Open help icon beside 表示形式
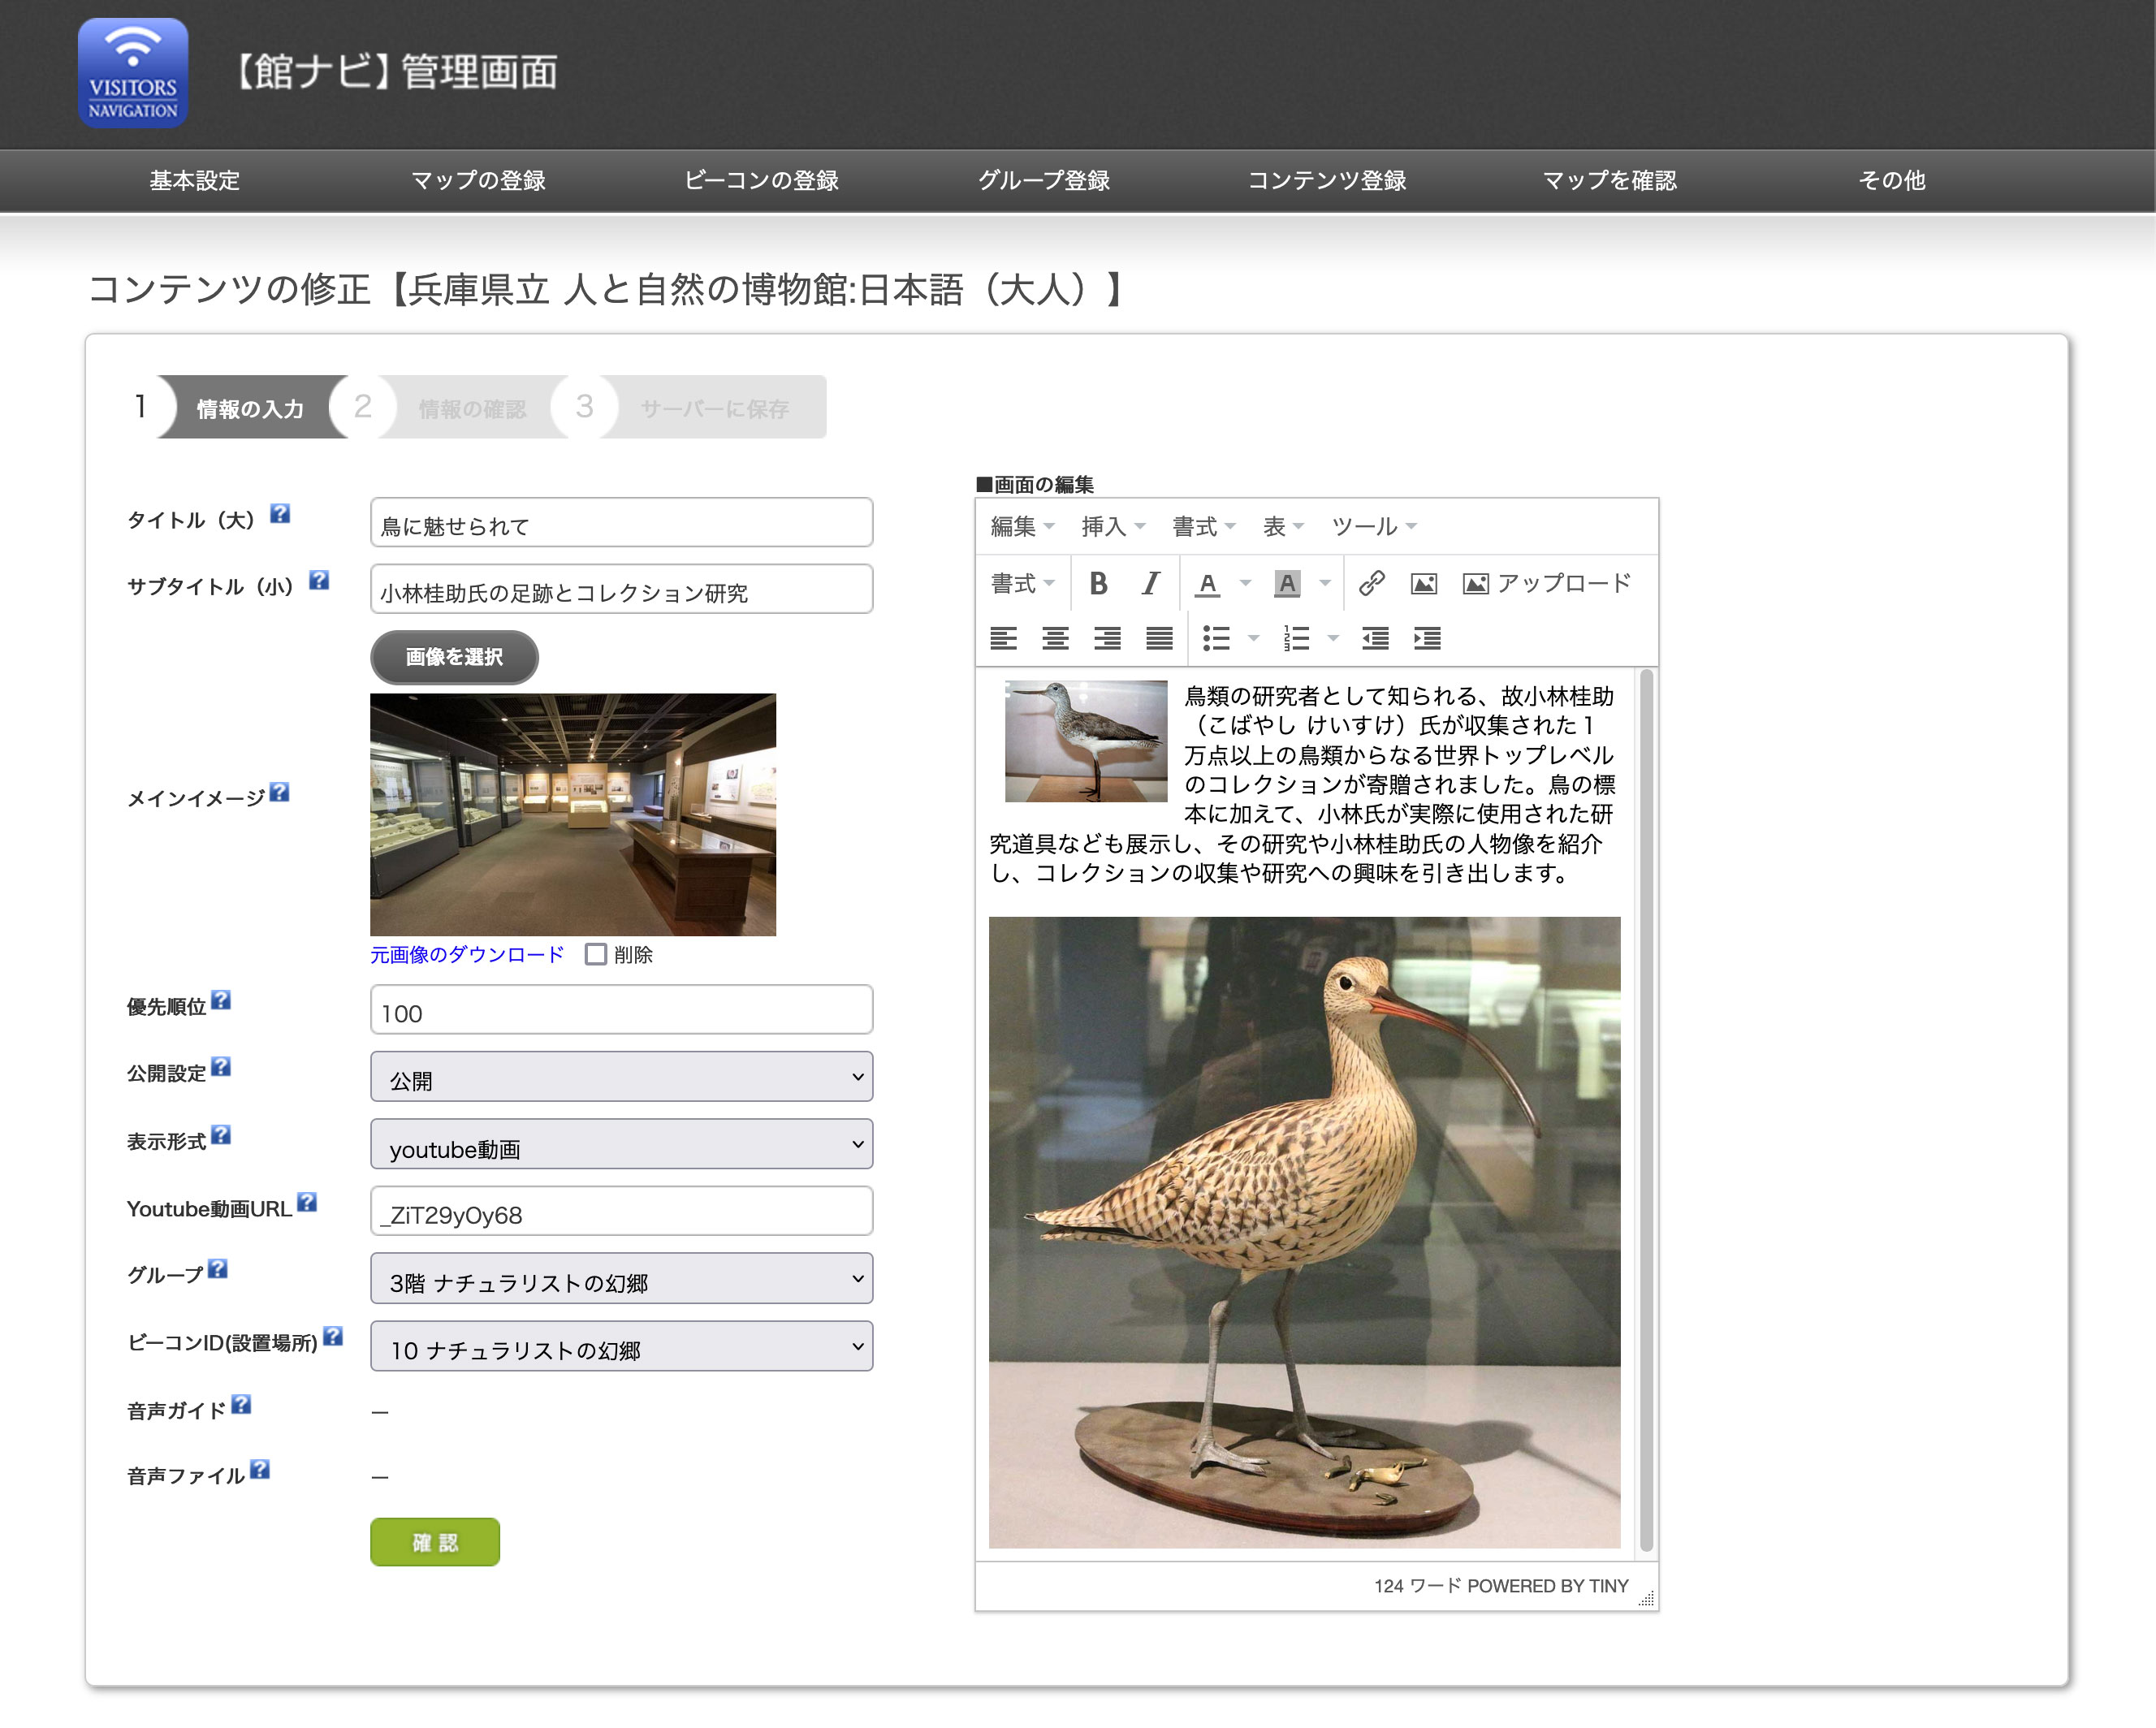Viewport: 2156px width, 1728px height. [x=221, y=1135]
